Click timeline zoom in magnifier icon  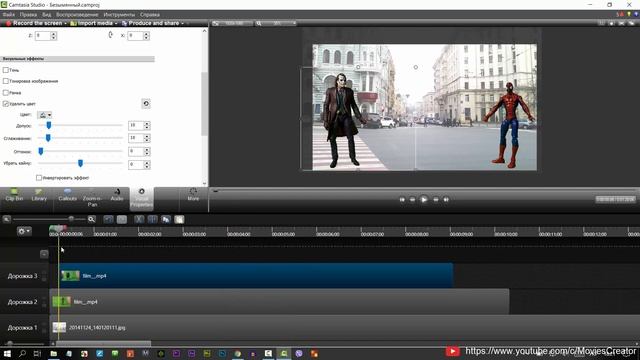pyautogui.click(x=91, y=219)
